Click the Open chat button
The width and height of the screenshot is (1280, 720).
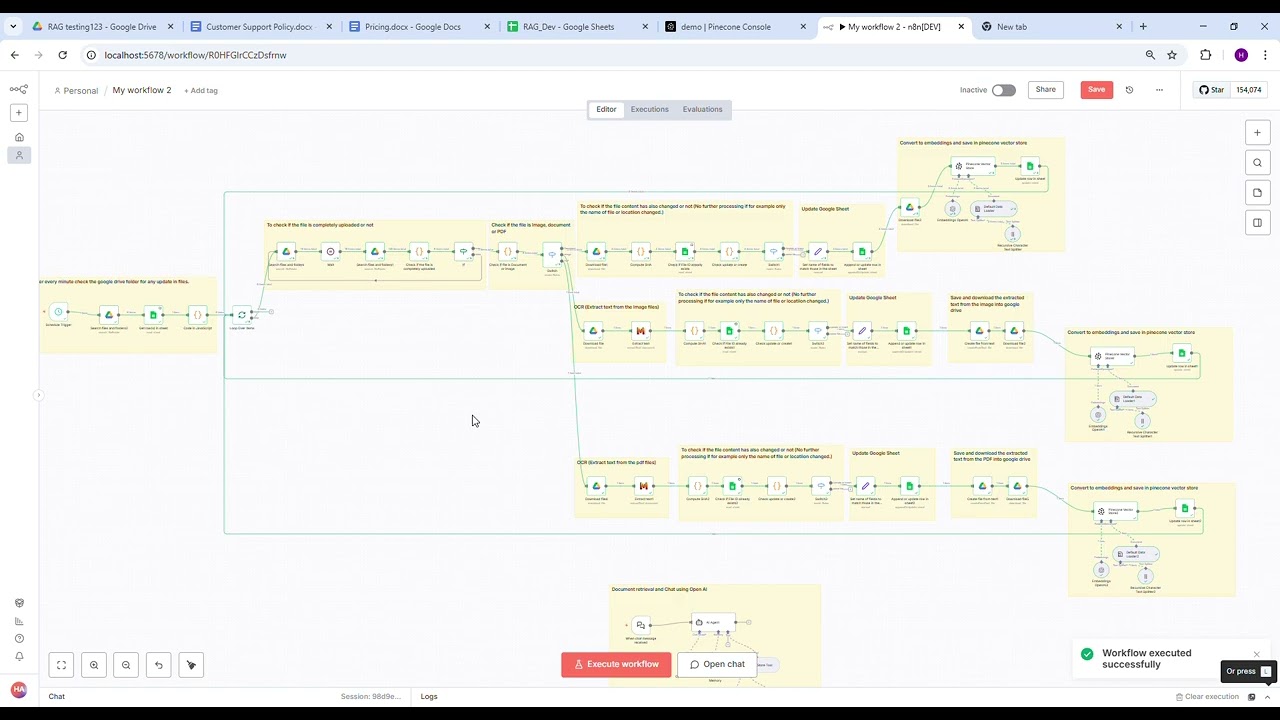[717, 664]
